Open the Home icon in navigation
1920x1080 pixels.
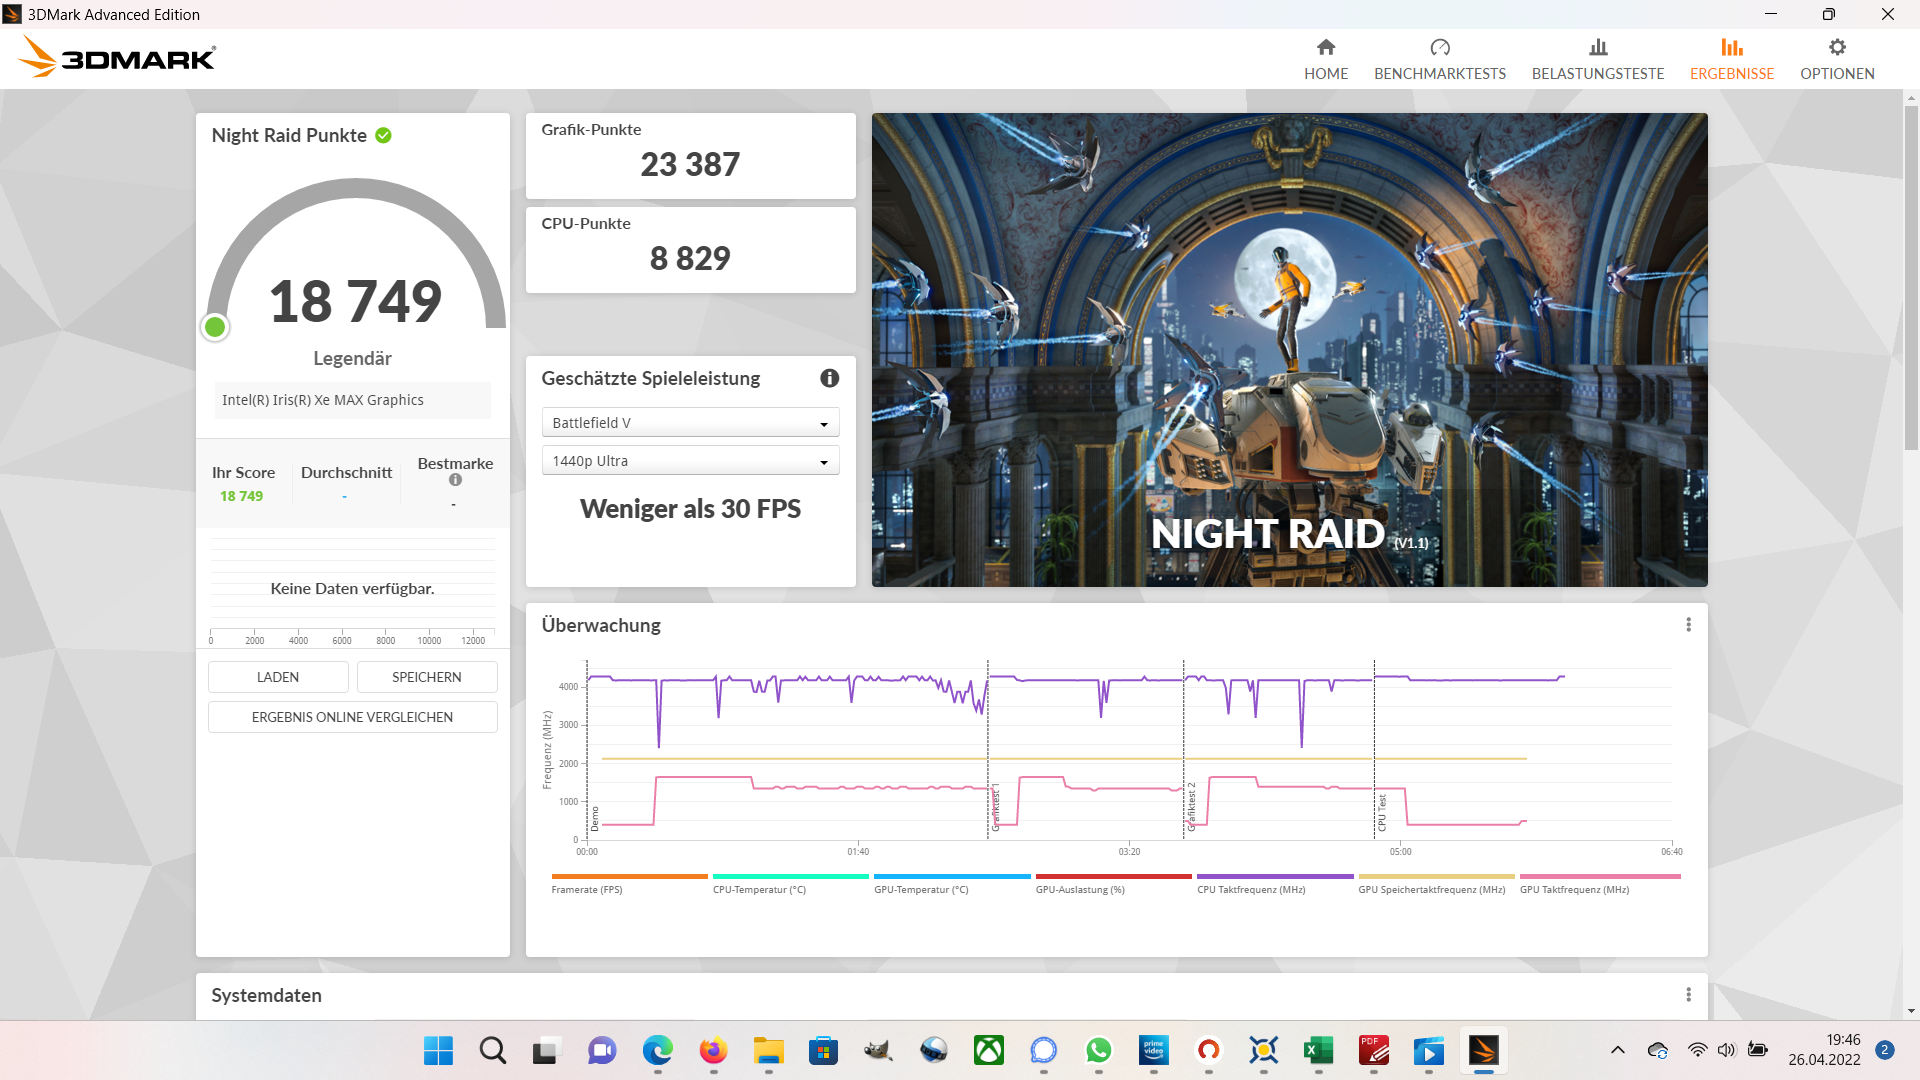[x=1326, y=47]
